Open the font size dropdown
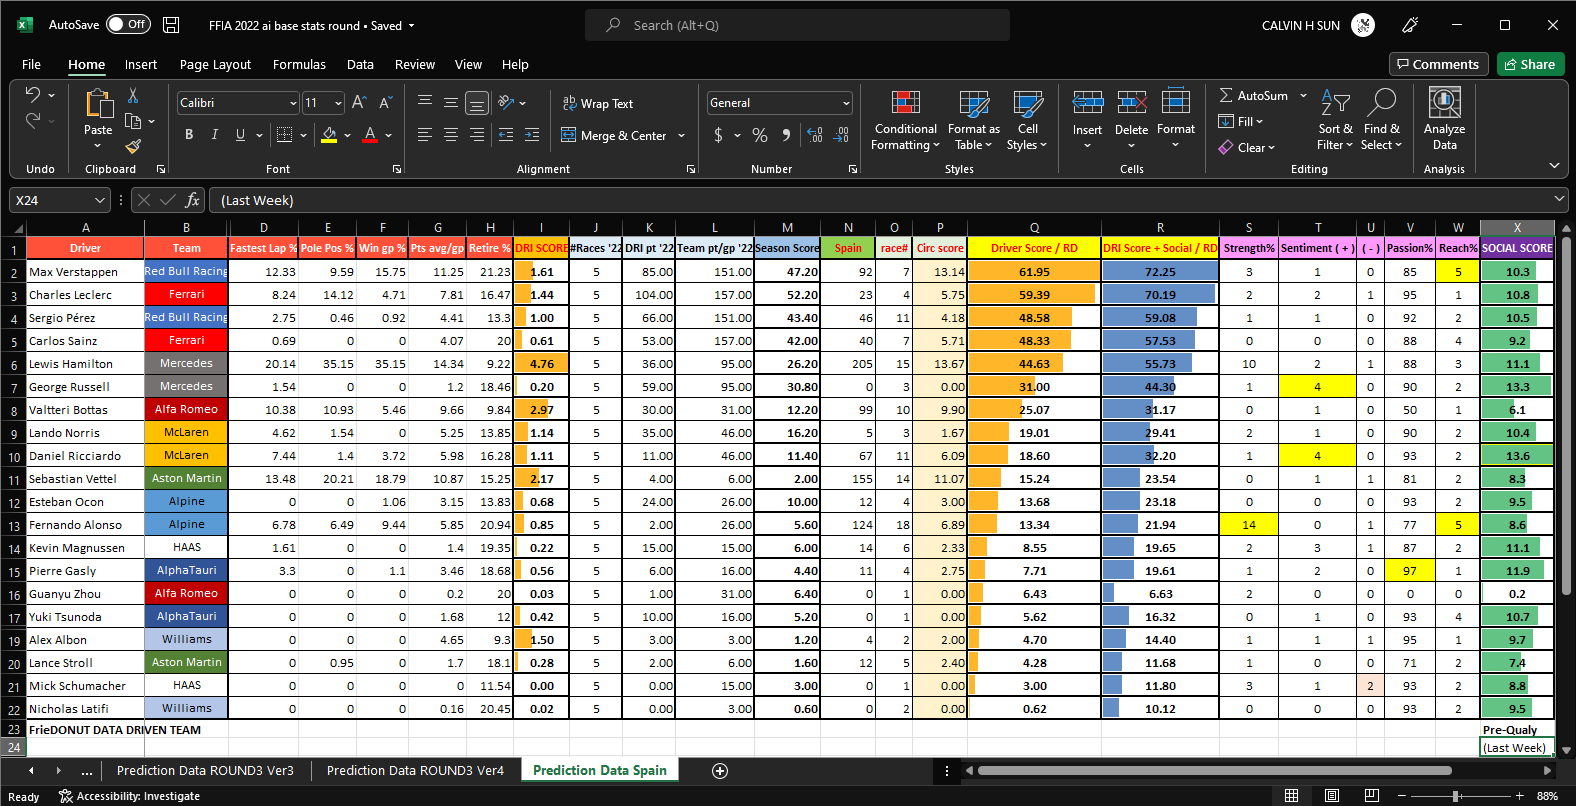This screenshot has height=806, width=1576. pos(338,103)
